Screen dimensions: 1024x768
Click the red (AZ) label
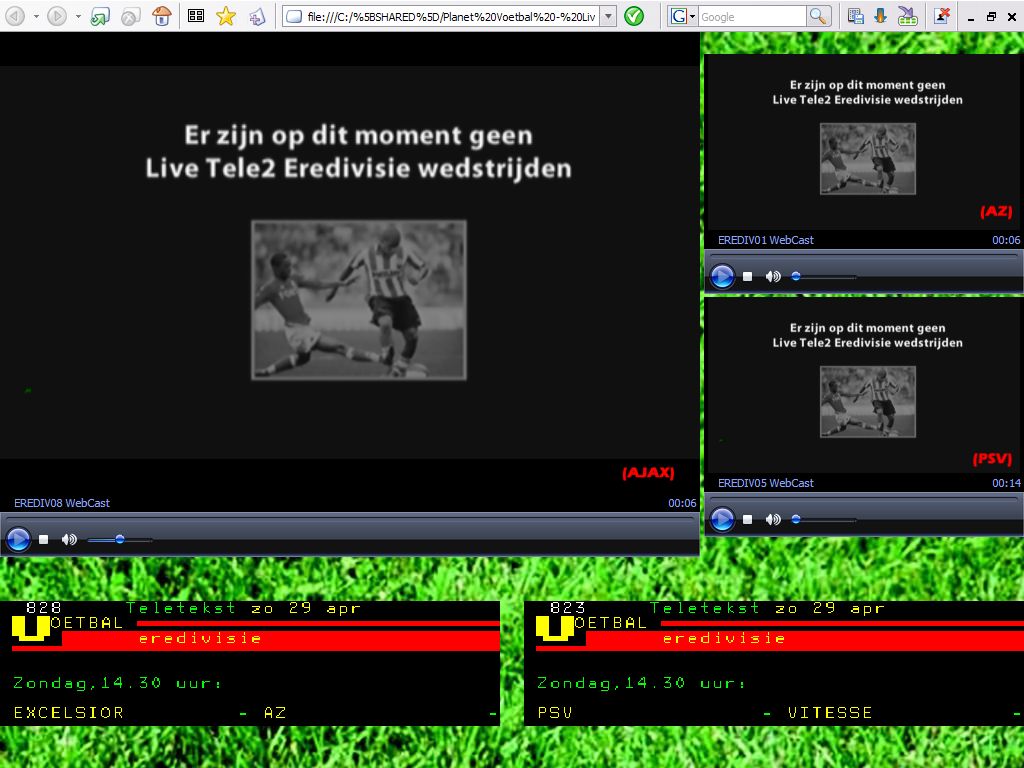pos(996,212)
